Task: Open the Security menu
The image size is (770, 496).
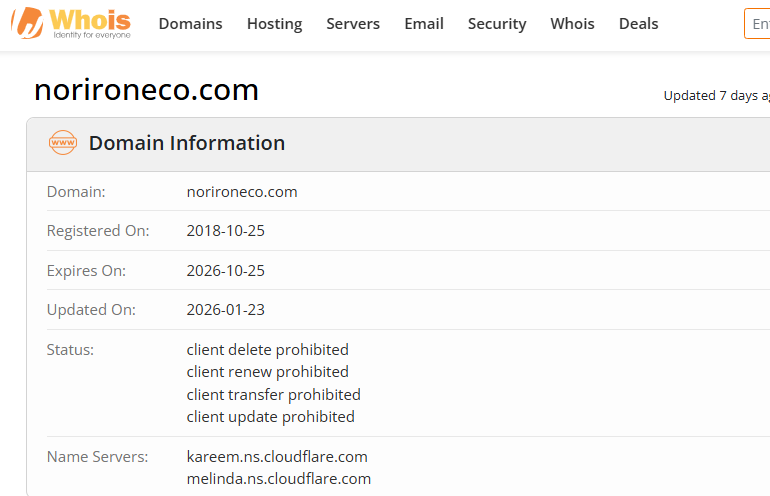Action: coord(497,24)
